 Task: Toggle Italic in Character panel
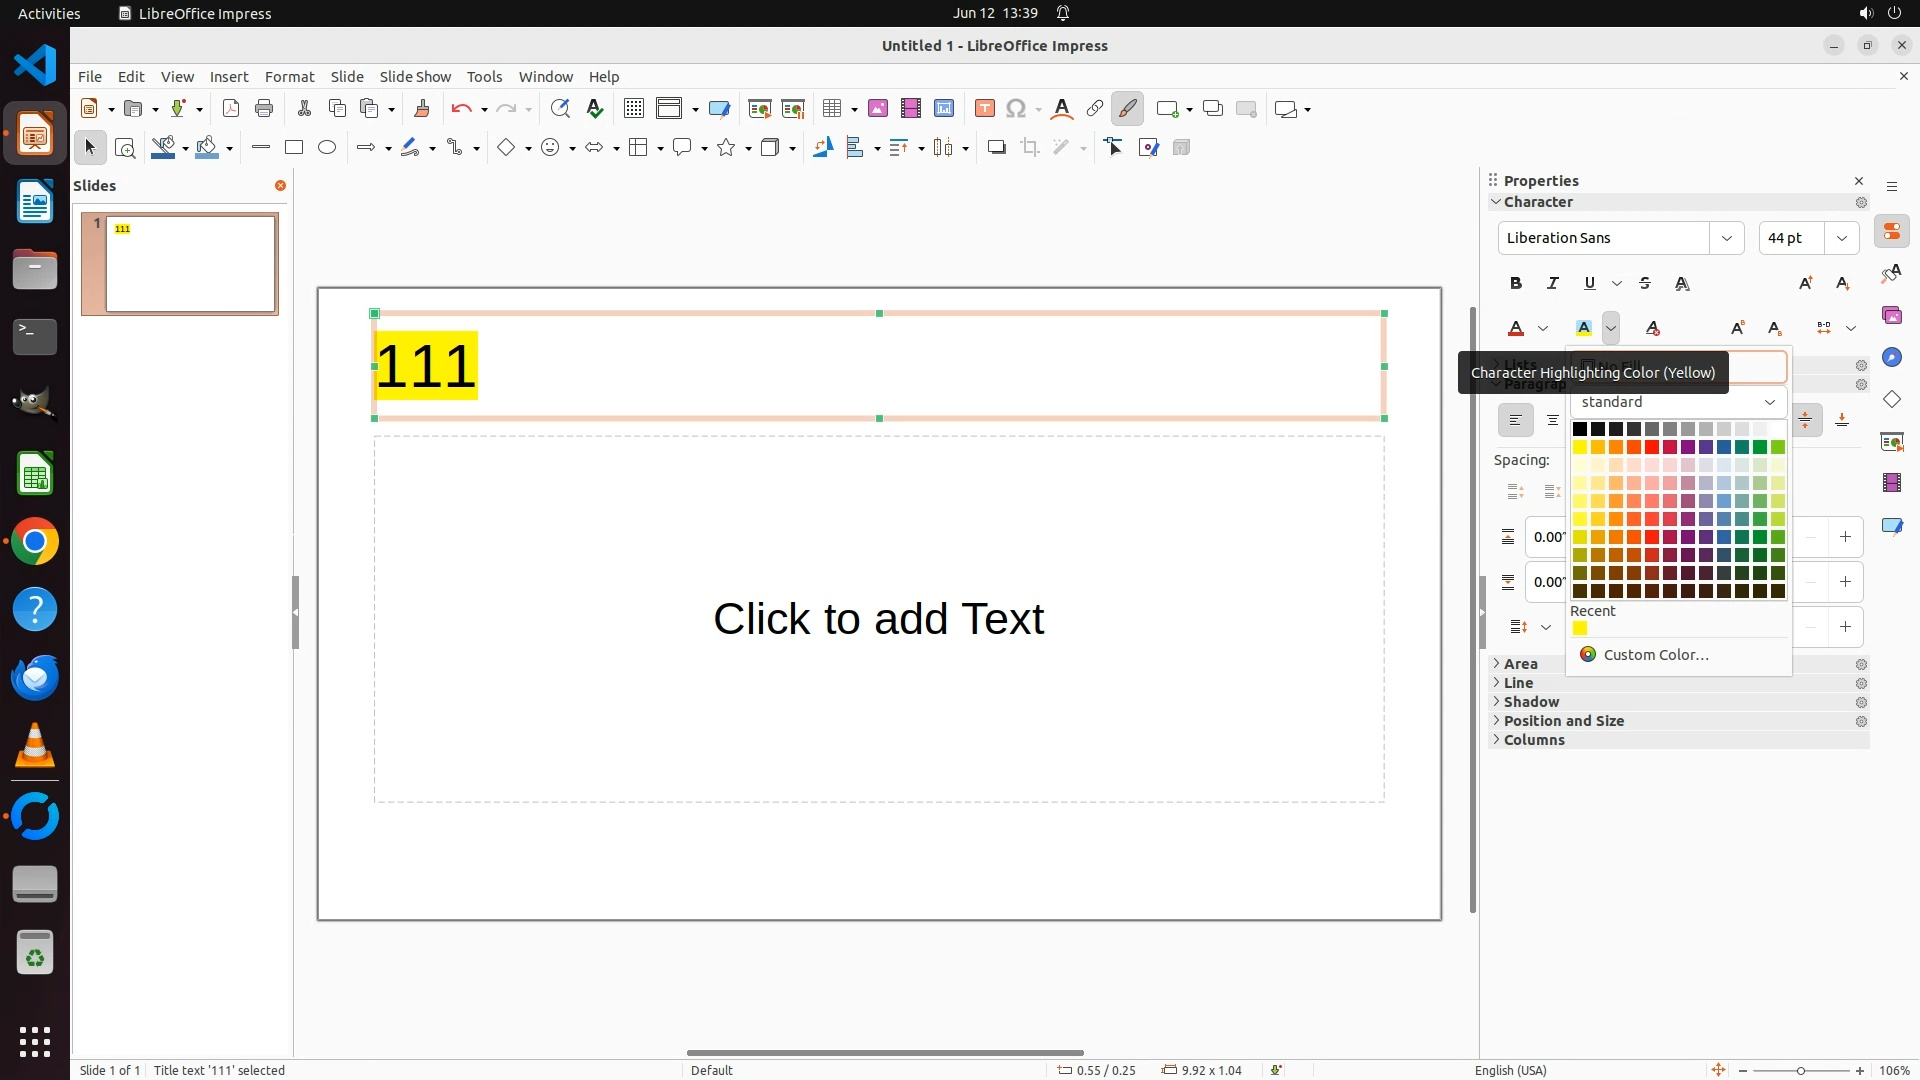click(1553, 284)
